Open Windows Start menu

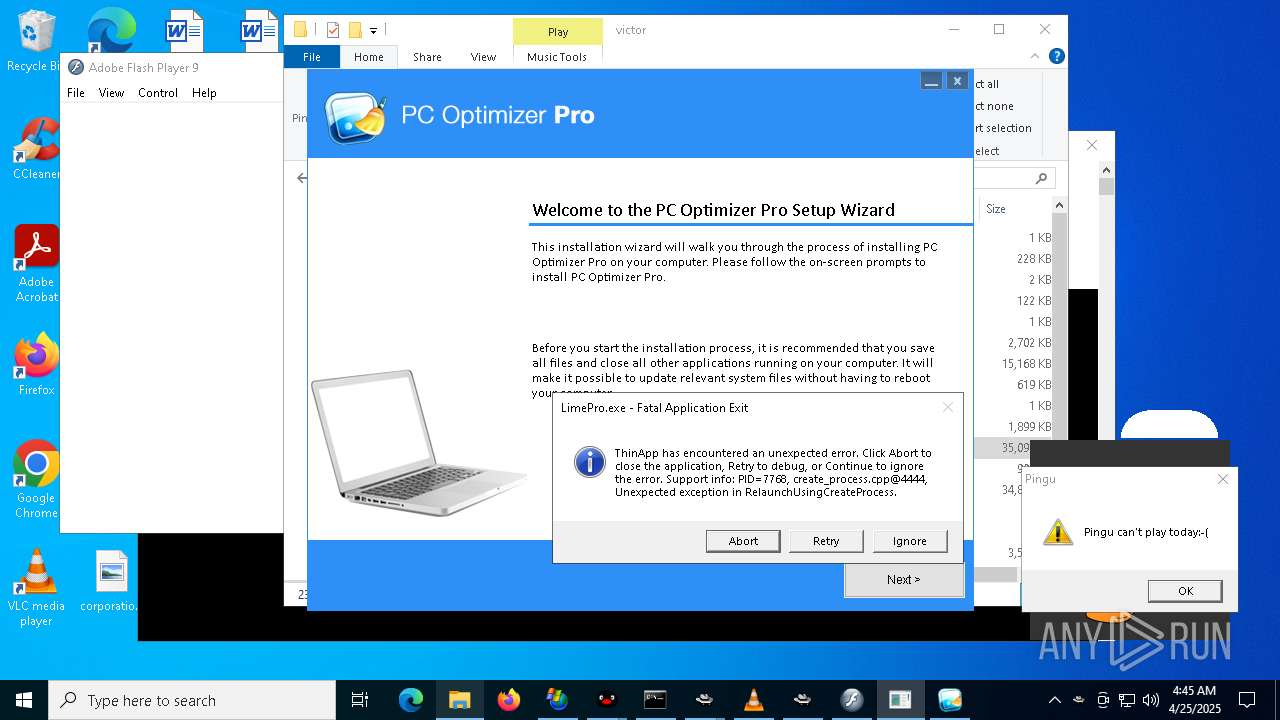pos(24,700)
